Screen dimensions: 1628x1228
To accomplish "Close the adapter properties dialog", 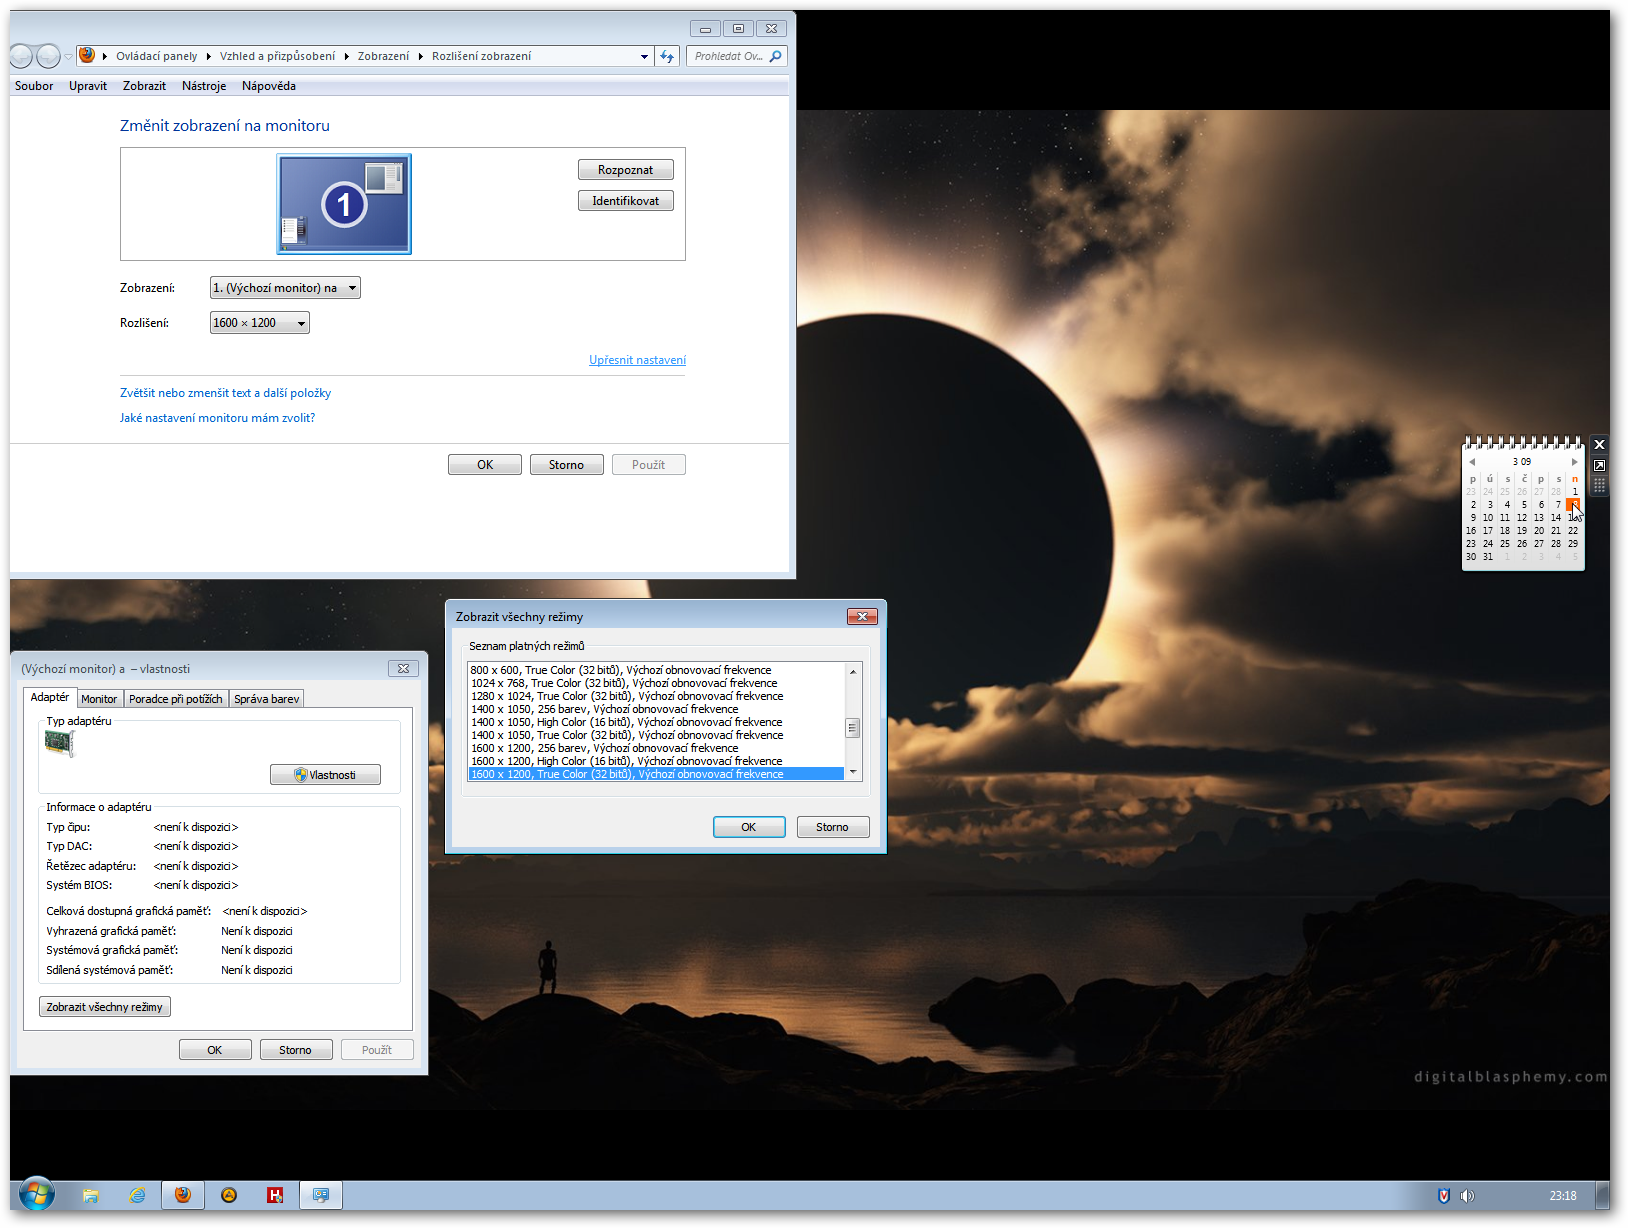I will click(403, 669).
